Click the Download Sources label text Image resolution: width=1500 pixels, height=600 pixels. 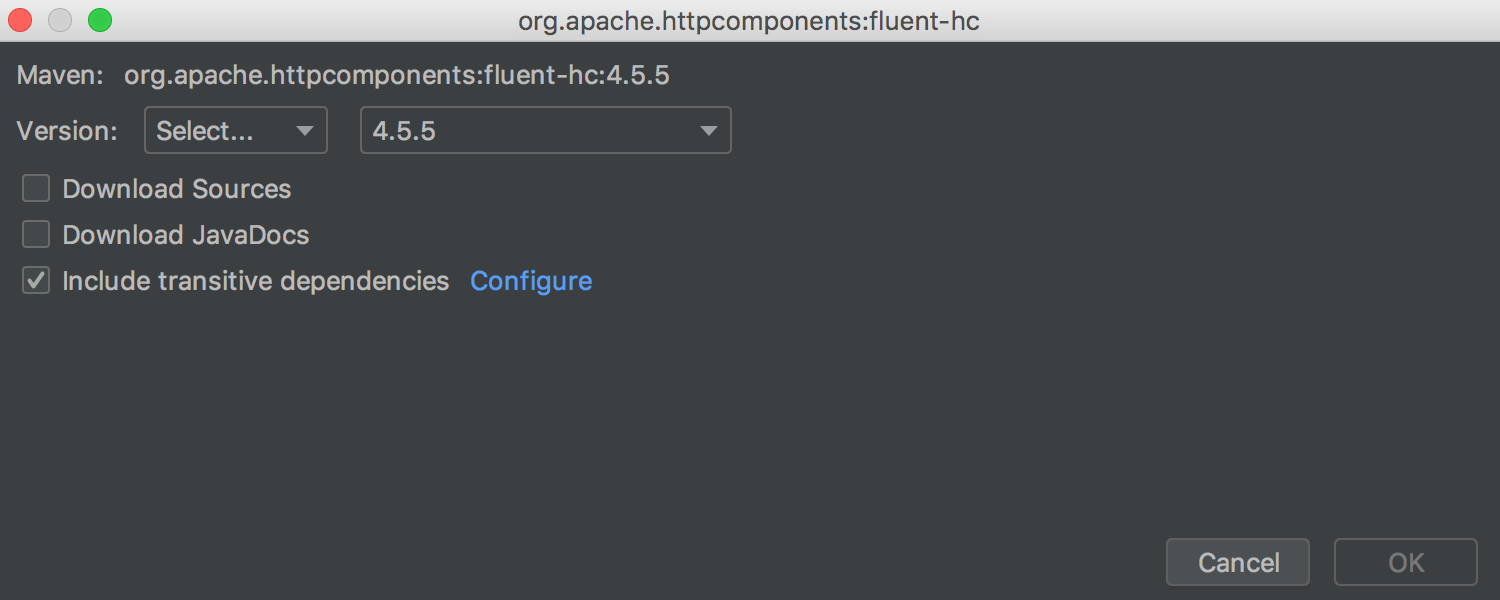[177, 189]
